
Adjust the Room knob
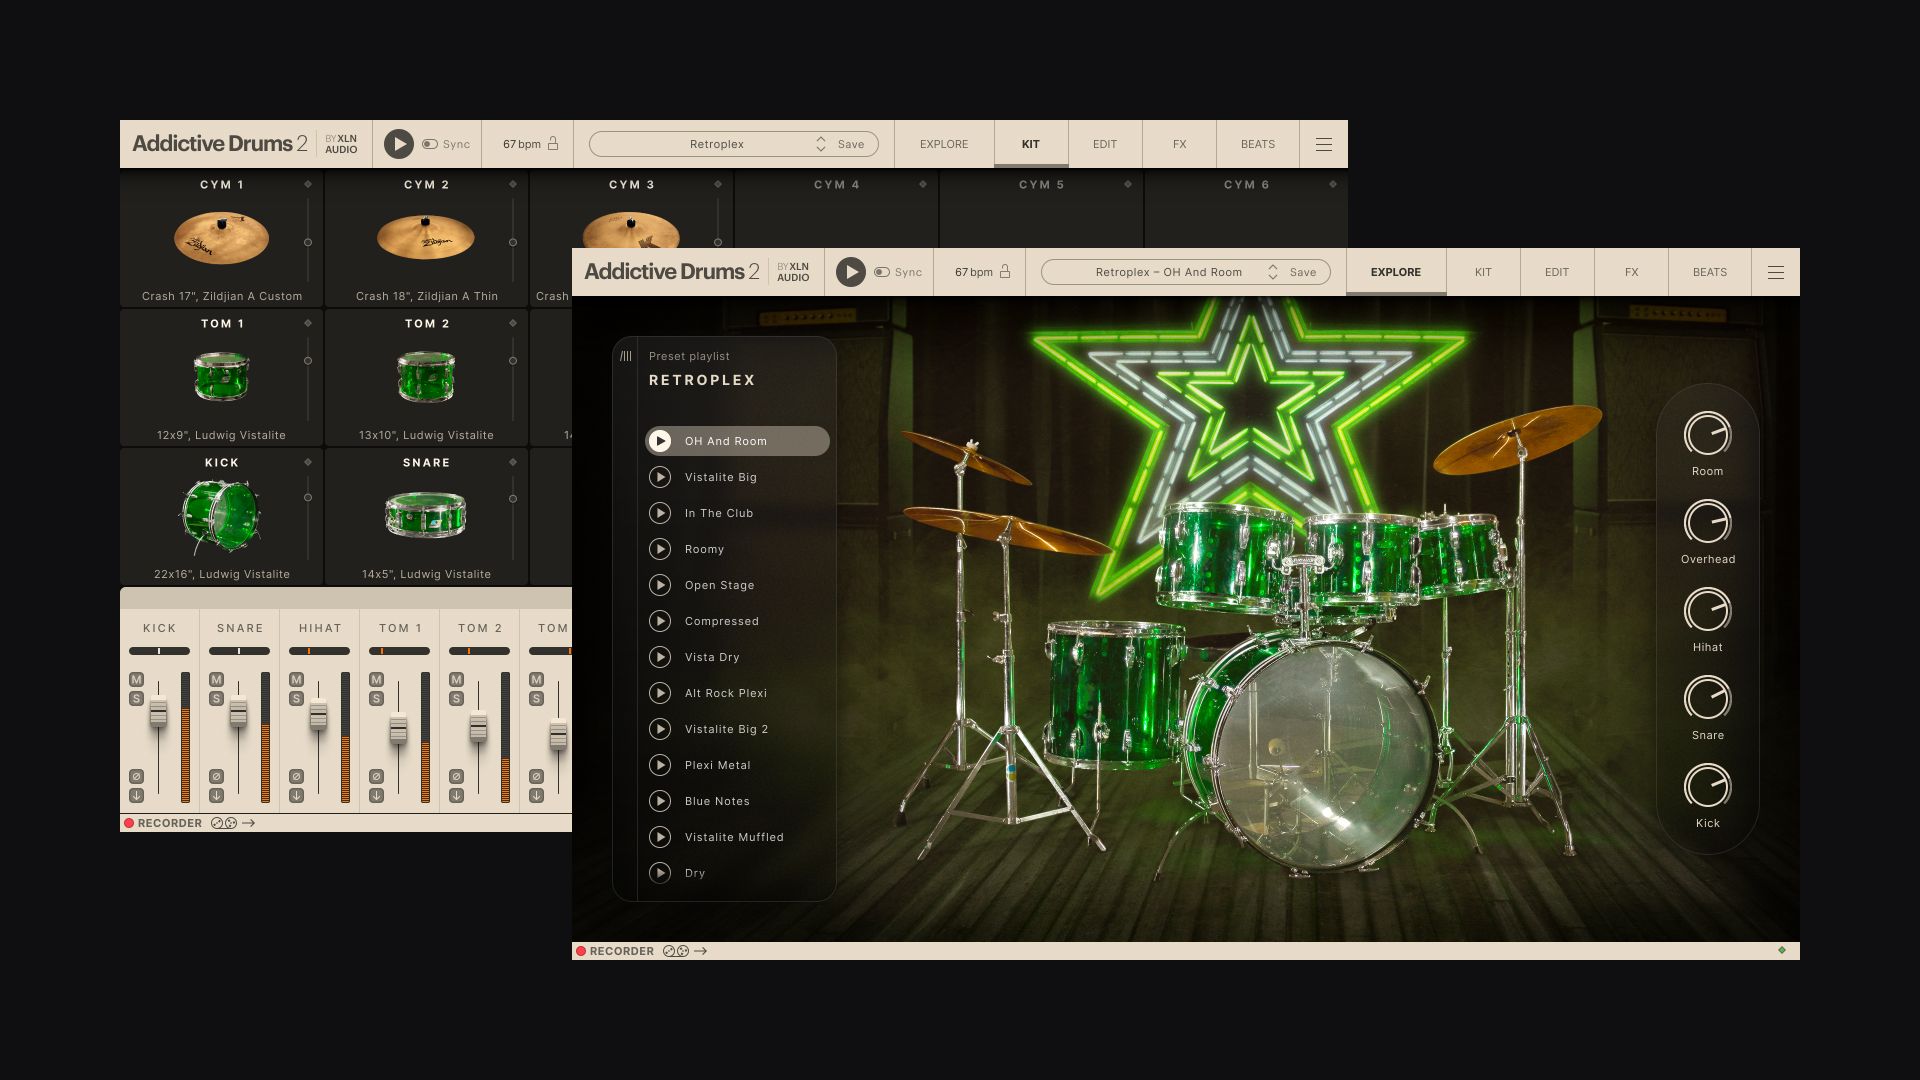point(1707,435)
